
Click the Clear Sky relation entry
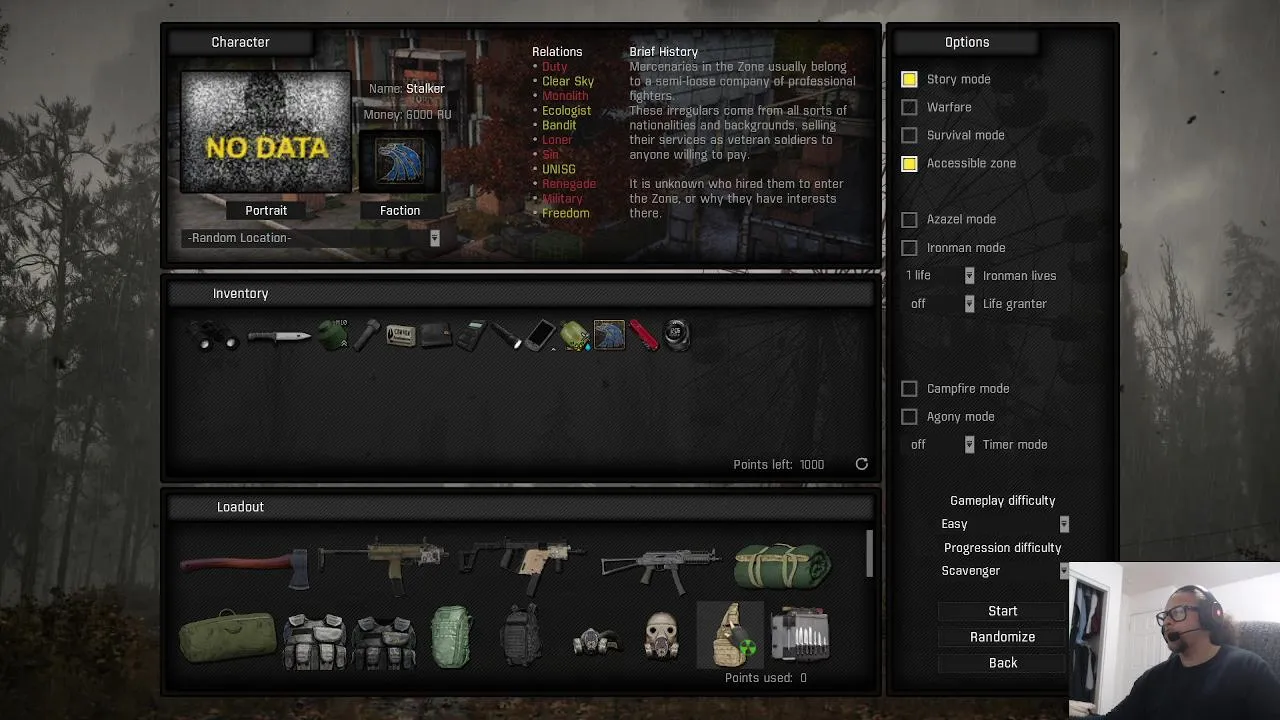[568, 81]
